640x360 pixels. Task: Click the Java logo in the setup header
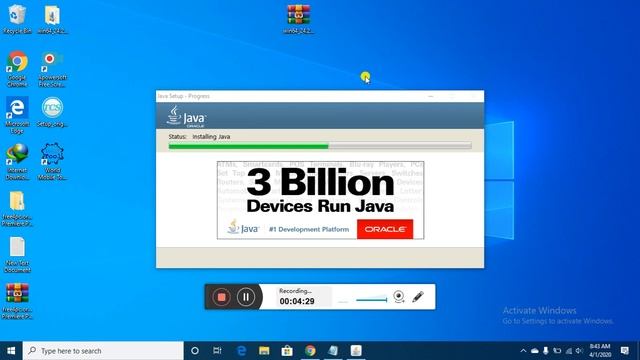click(186, 116)
